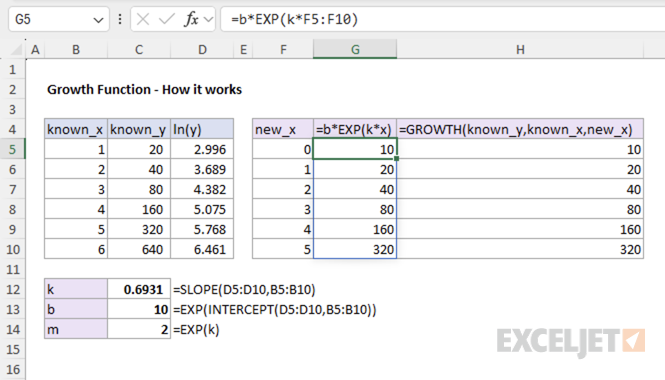Click cell with ln value 2.996

(x=202, y=149)
